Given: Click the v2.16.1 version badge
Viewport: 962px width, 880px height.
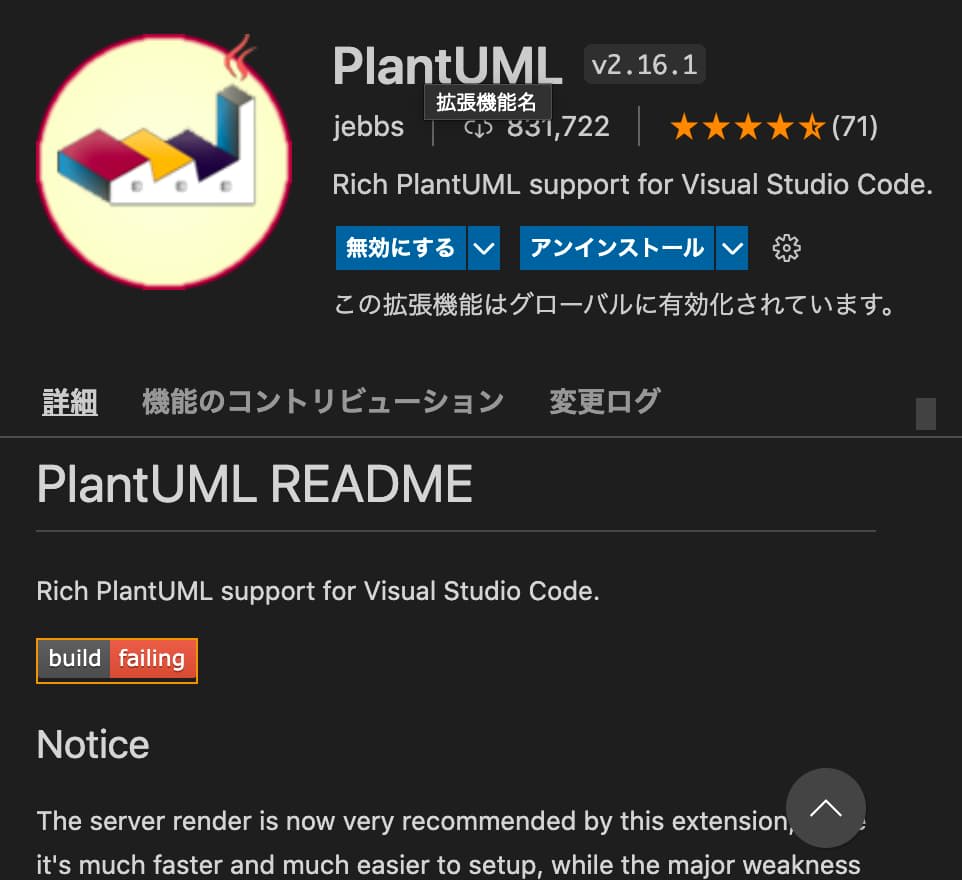Looking at the screenshot, I should 644,64.
